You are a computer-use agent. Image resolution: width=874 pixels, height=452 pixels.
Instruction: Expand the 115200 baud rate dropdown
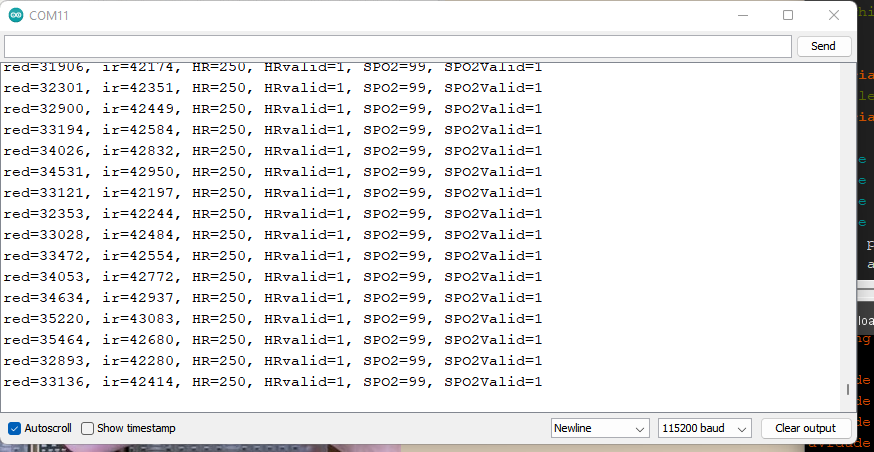point(705,429)
